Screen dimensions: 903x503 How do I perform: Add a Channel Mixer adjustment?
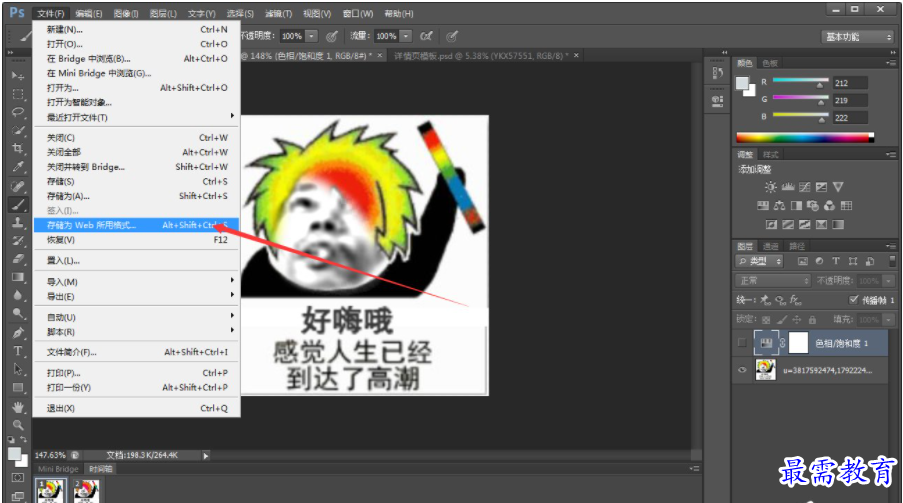pyautogui.click(x=829, y=206)
